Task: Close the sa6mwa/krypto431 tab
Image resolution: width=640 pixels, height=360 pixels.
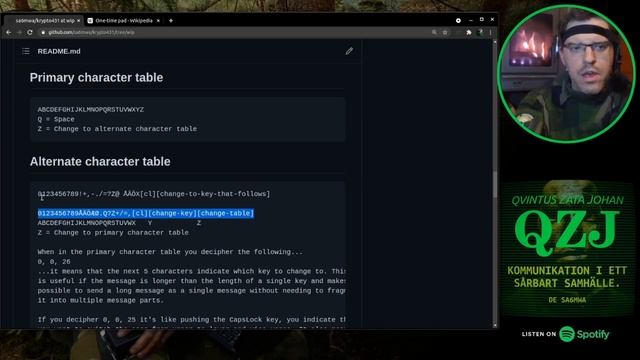Action: pyautogui.click(x=78, y=20)
